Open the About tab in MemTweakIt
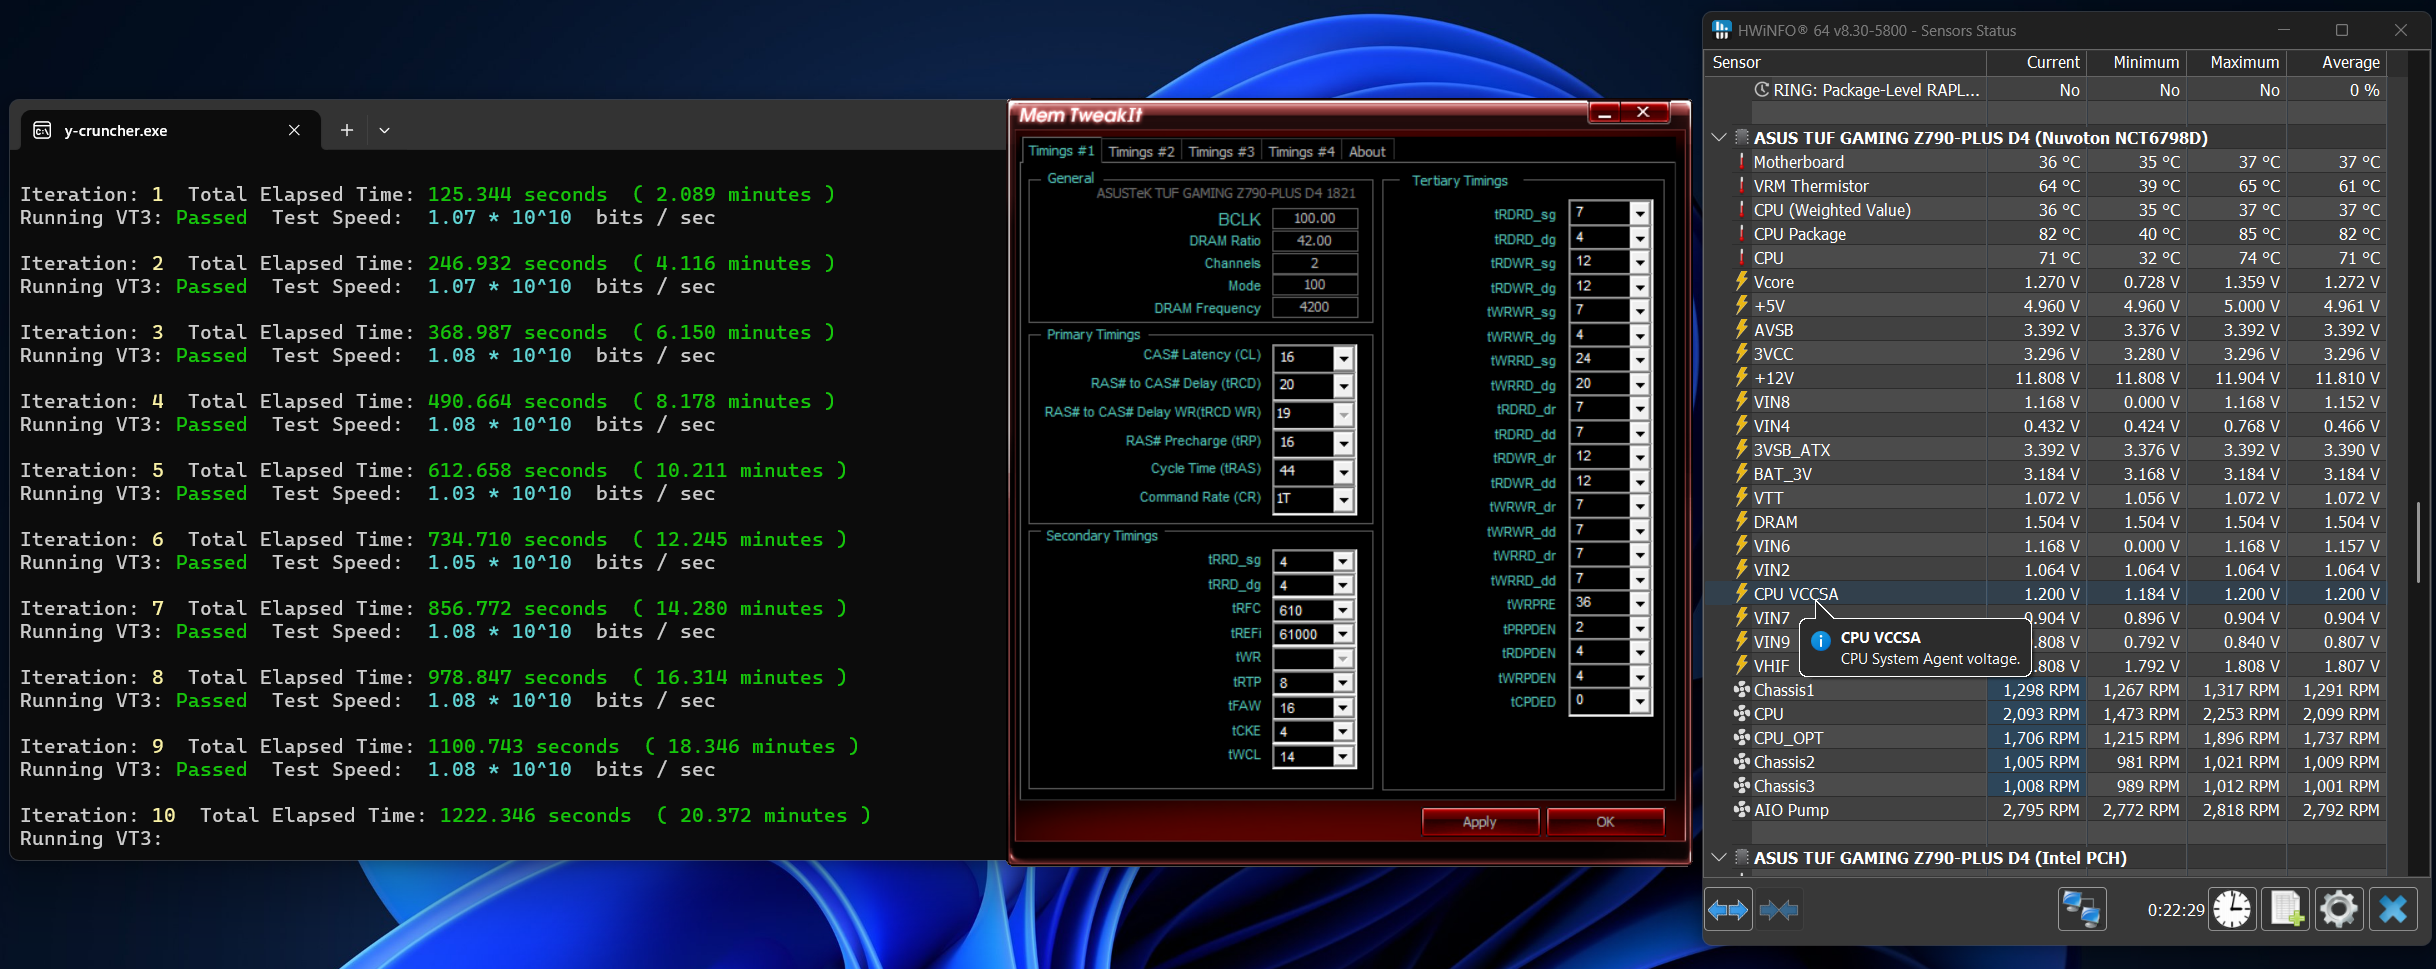 1367,152
